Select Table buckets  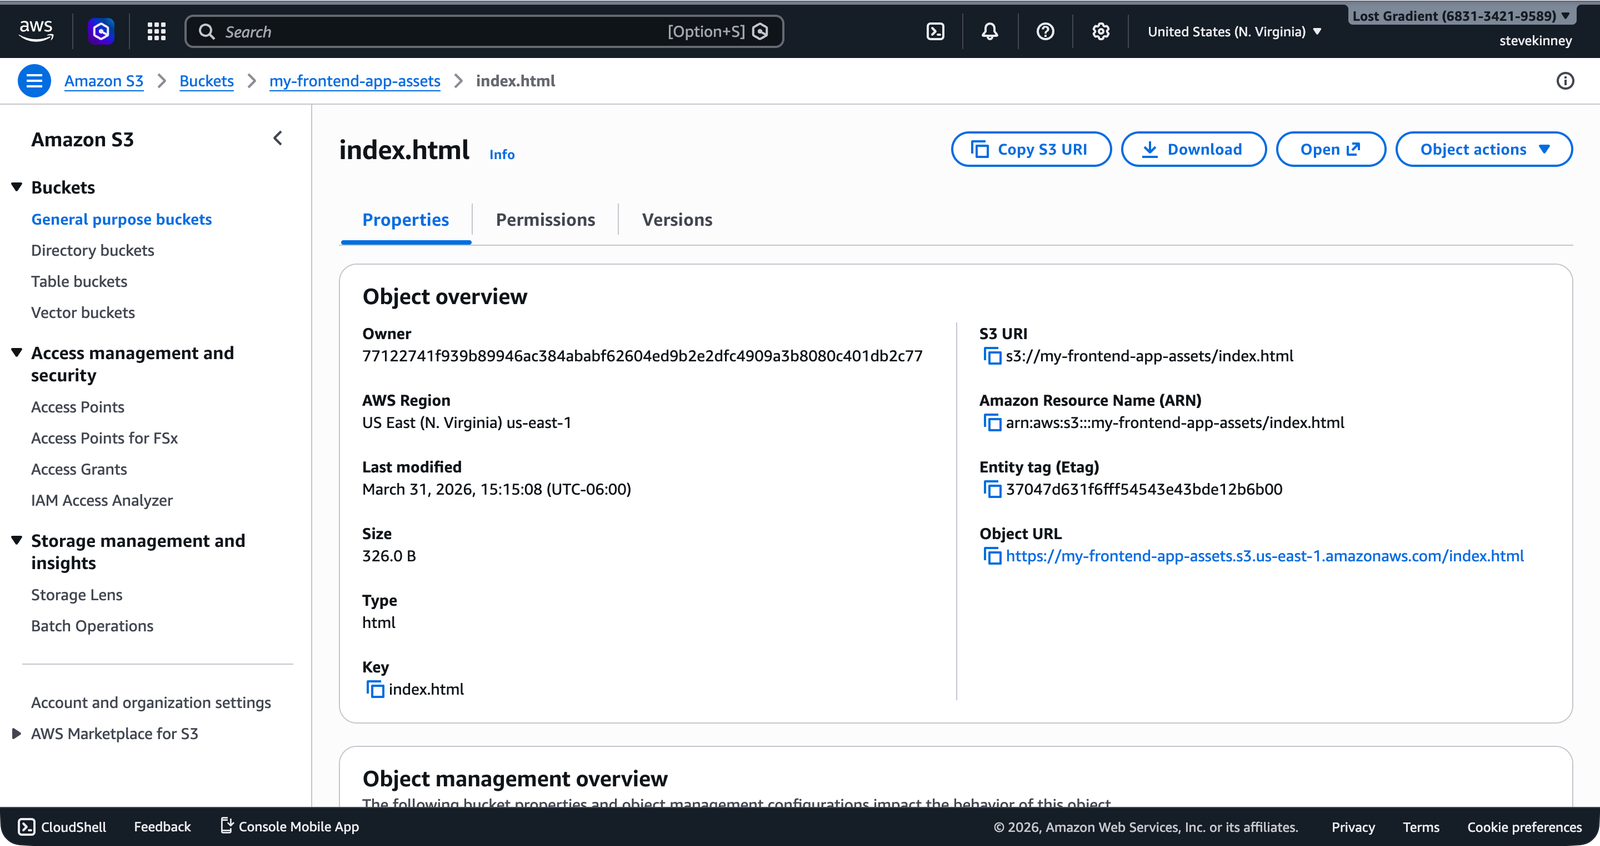[x=79, y=281]
